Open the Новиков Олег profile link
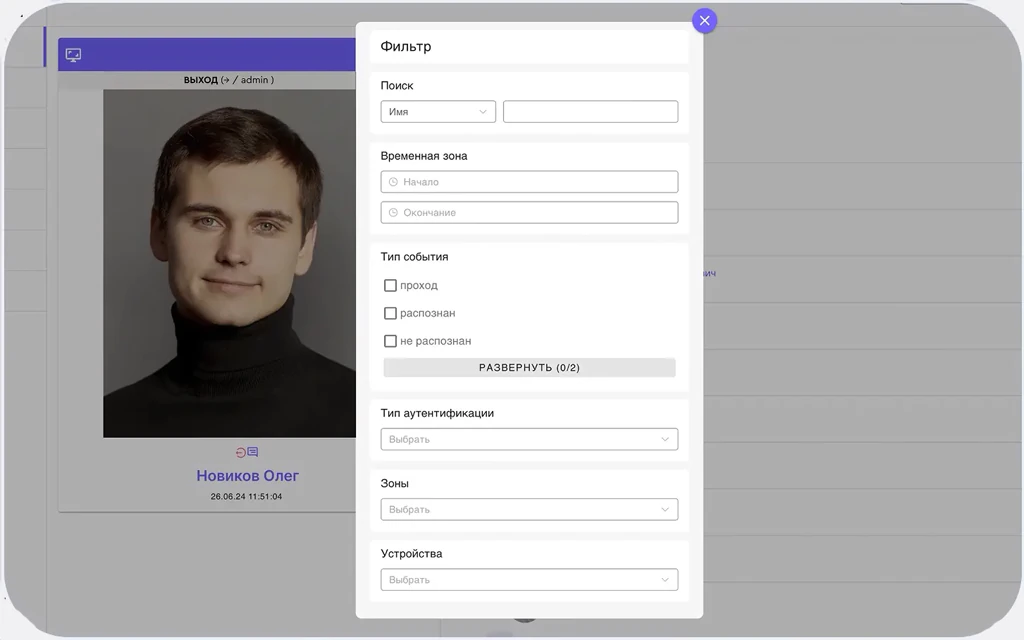 [247, 476]
